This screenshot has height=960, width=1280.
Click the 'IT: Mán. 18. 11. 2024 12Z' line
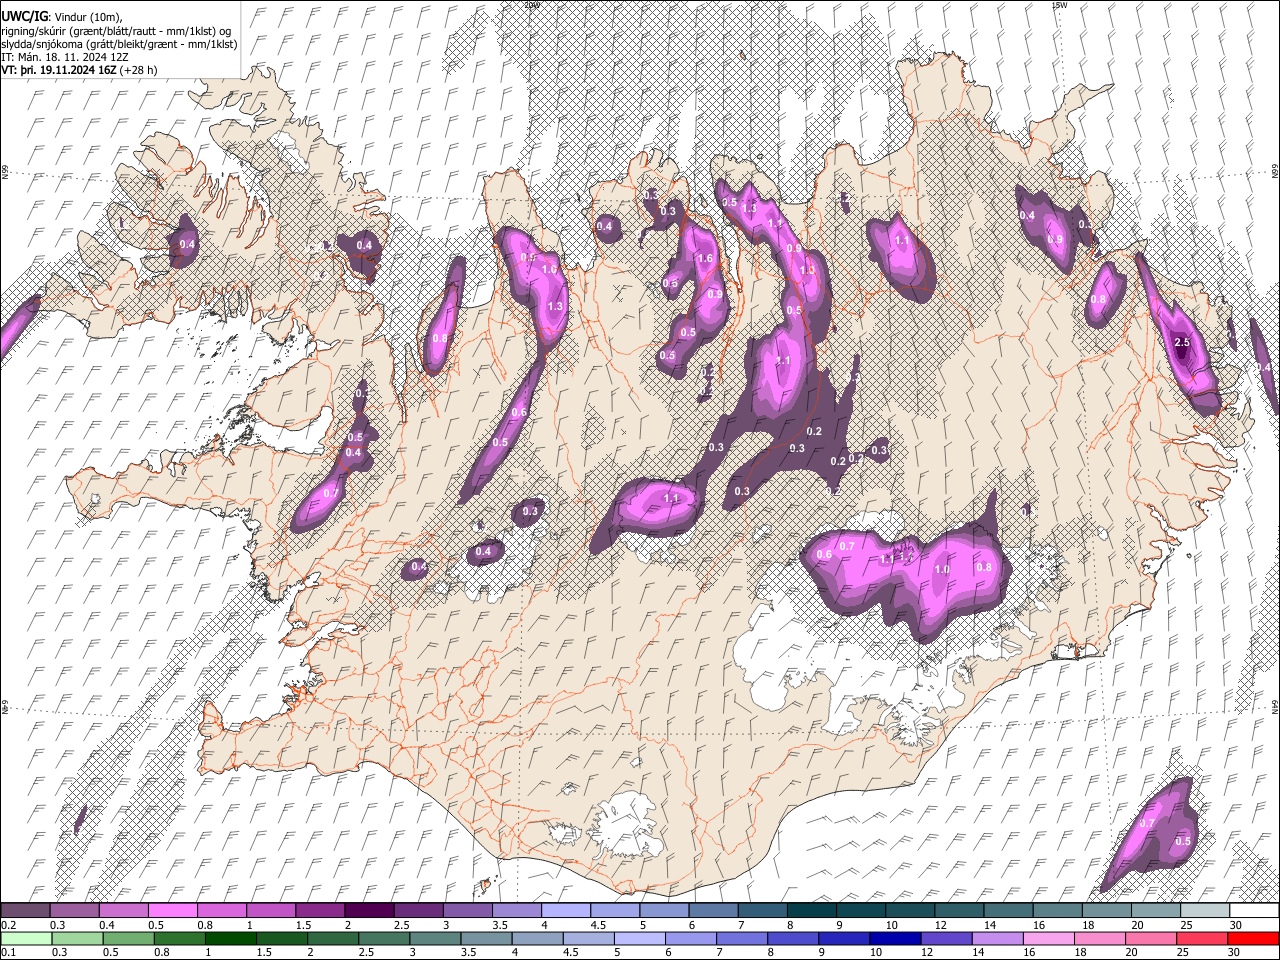point(65,57)
